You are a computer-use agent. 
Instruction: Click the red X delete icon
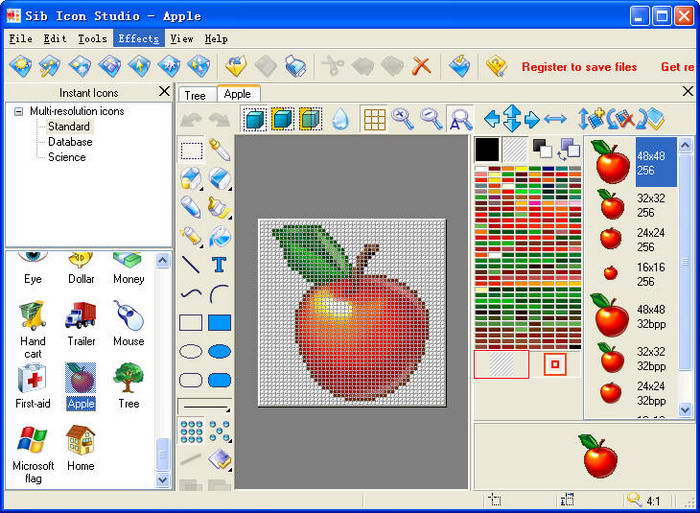coord(421,66)
